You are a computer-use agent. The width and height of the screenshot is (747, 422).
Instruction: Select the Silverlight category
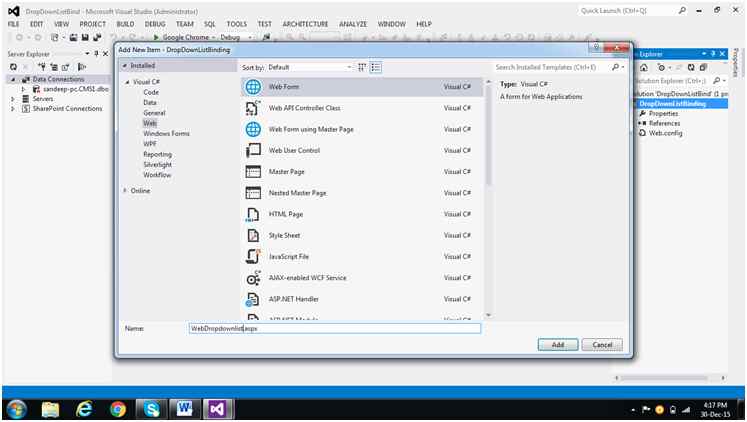click(158, 165)
